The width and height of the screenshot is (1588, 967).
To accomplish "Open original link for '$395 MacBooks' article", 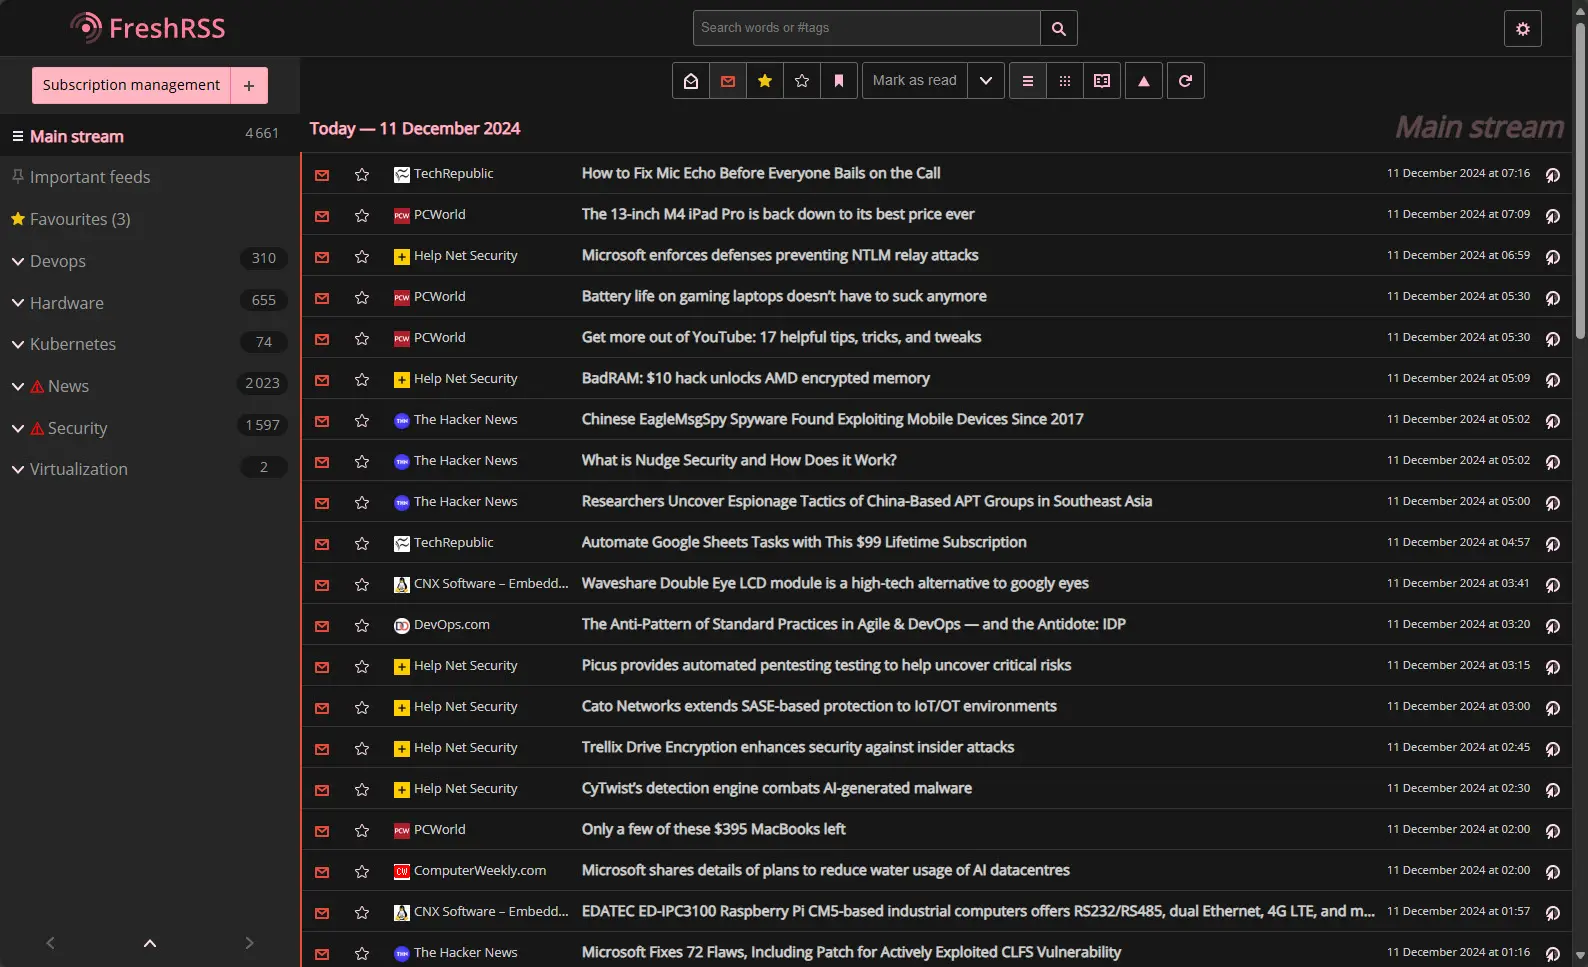I will [1553, 831].
